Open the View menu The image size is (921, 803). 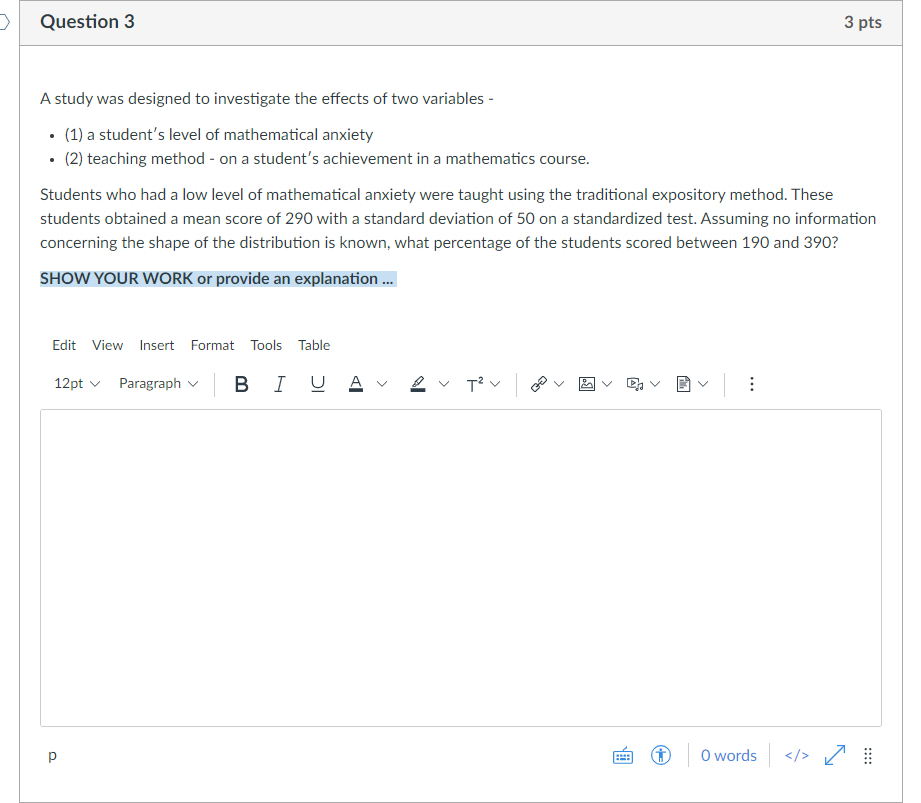tap(107, 345)
